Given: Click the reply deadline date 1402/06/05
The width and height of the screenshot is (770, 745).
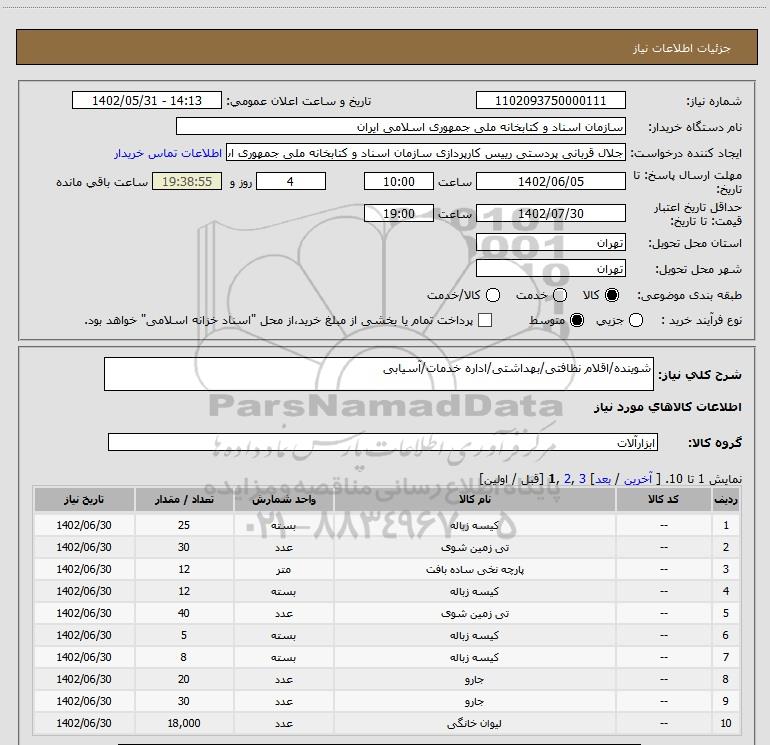Looking at the screenshot, I should [550, 181].
